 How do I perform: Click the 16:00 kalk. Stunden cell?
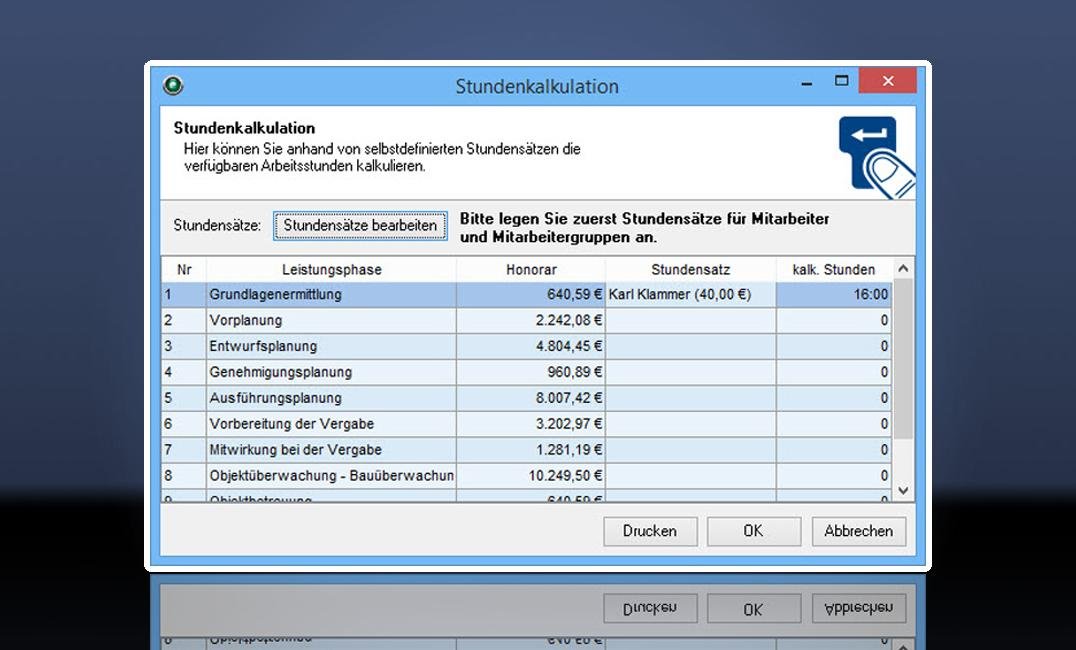tap(834, 295)
